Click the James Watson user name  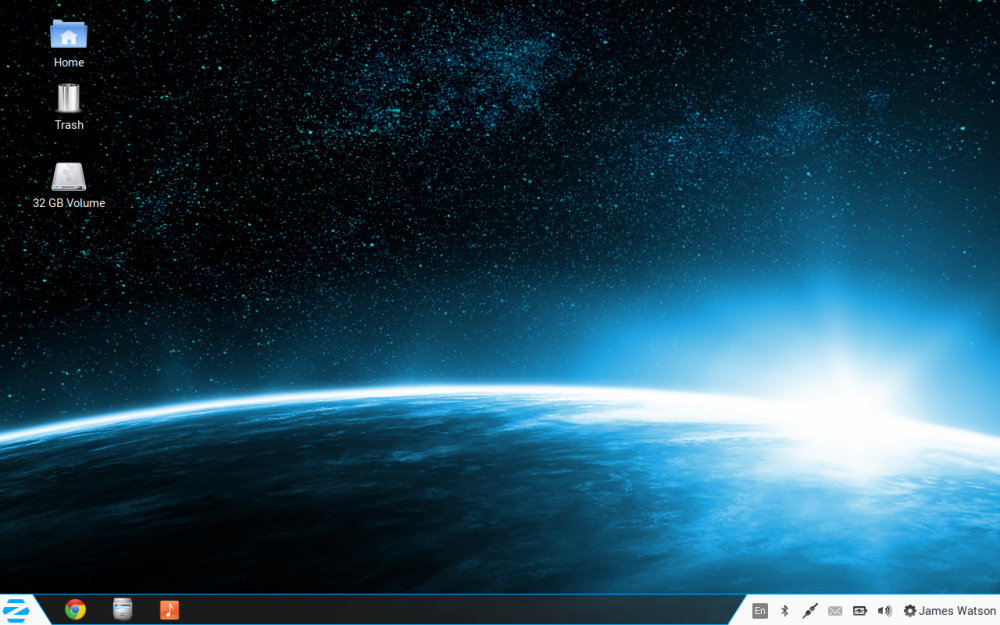tap(957, 611)
